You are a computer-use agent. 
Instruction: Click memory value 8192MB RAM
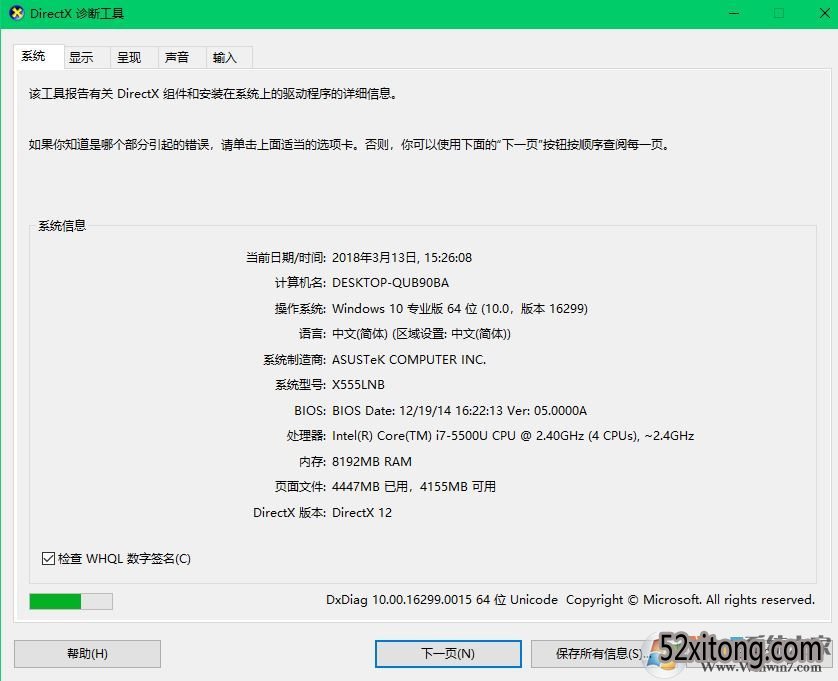(x=371, y=461)
